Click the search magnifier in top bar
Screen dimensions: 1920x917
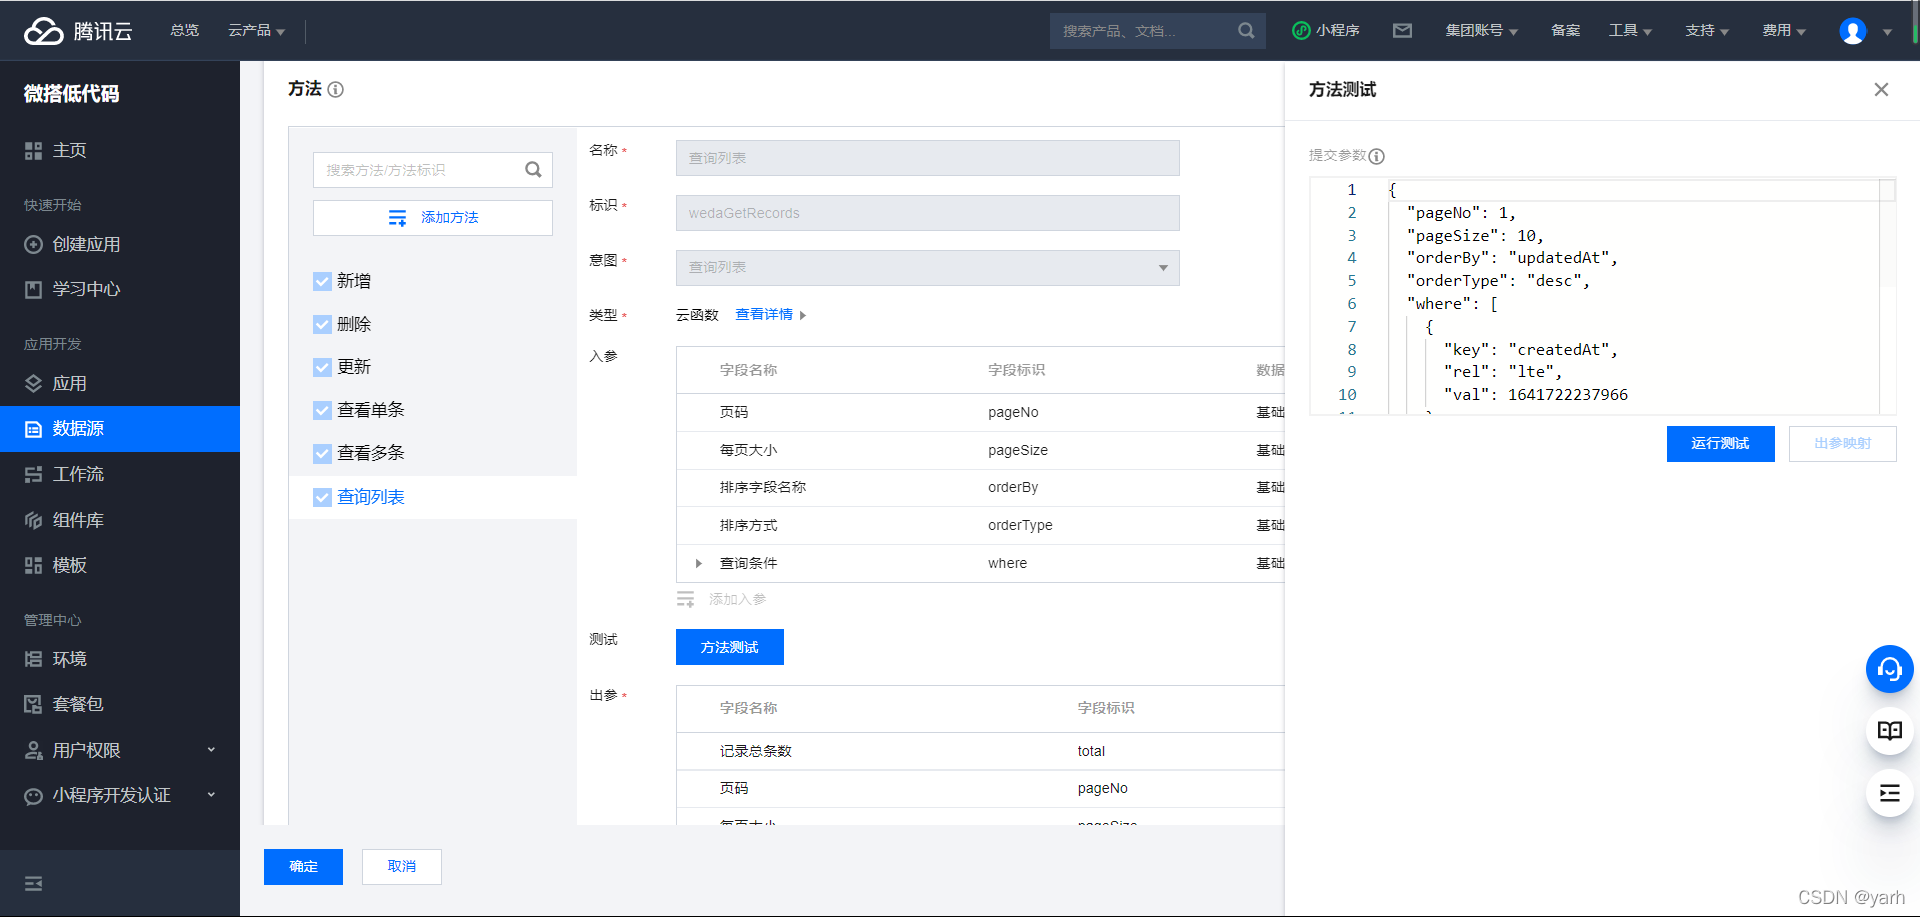pos(1246,31)
